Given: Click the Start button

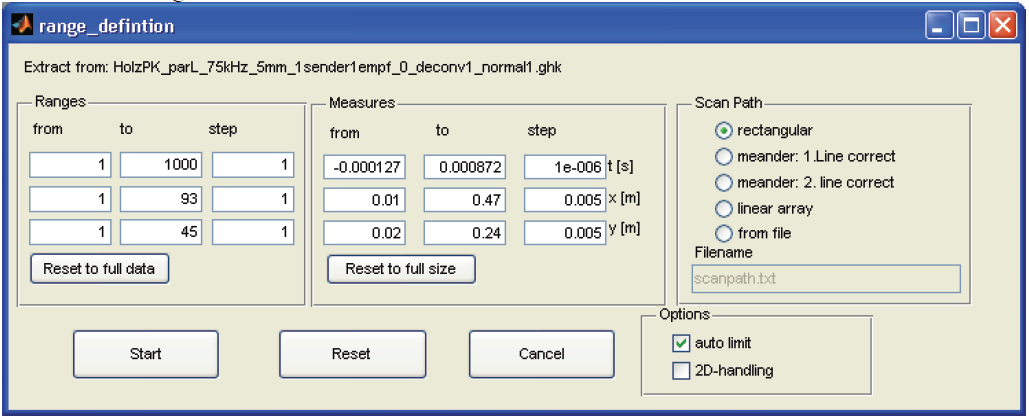Looking at the screenshot, I should [146, 354].
